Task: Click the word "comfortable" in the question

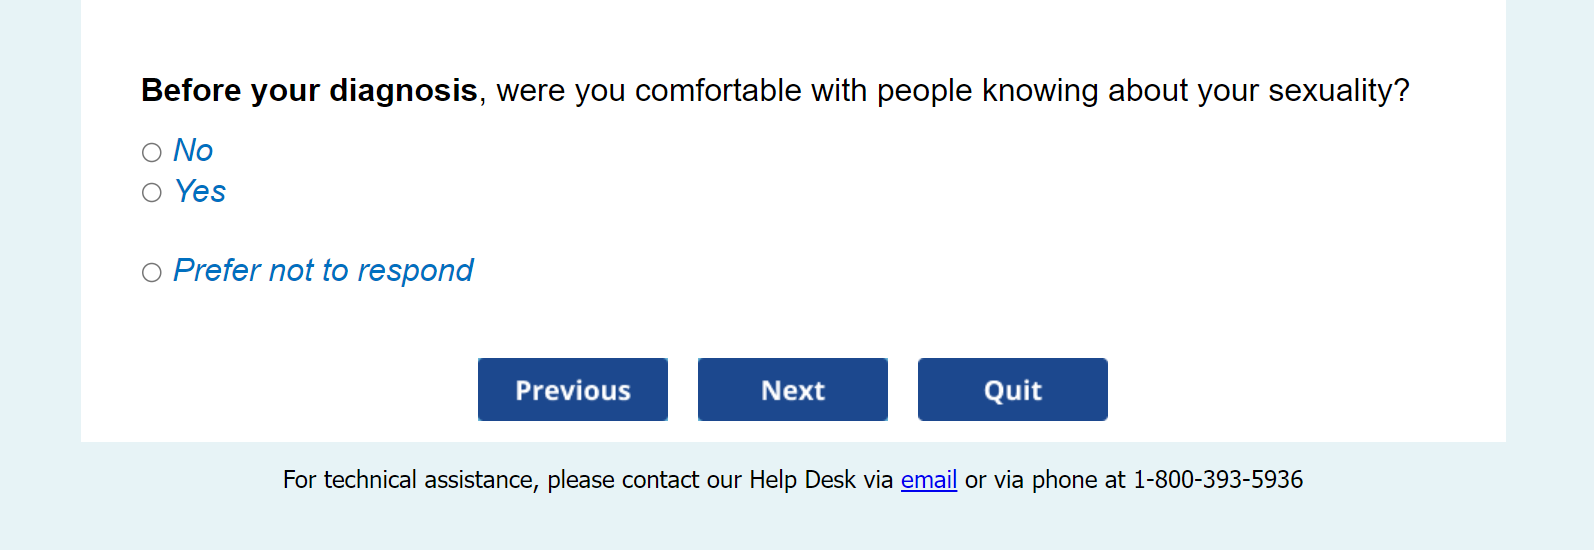Action: click(x=718, y=90)
